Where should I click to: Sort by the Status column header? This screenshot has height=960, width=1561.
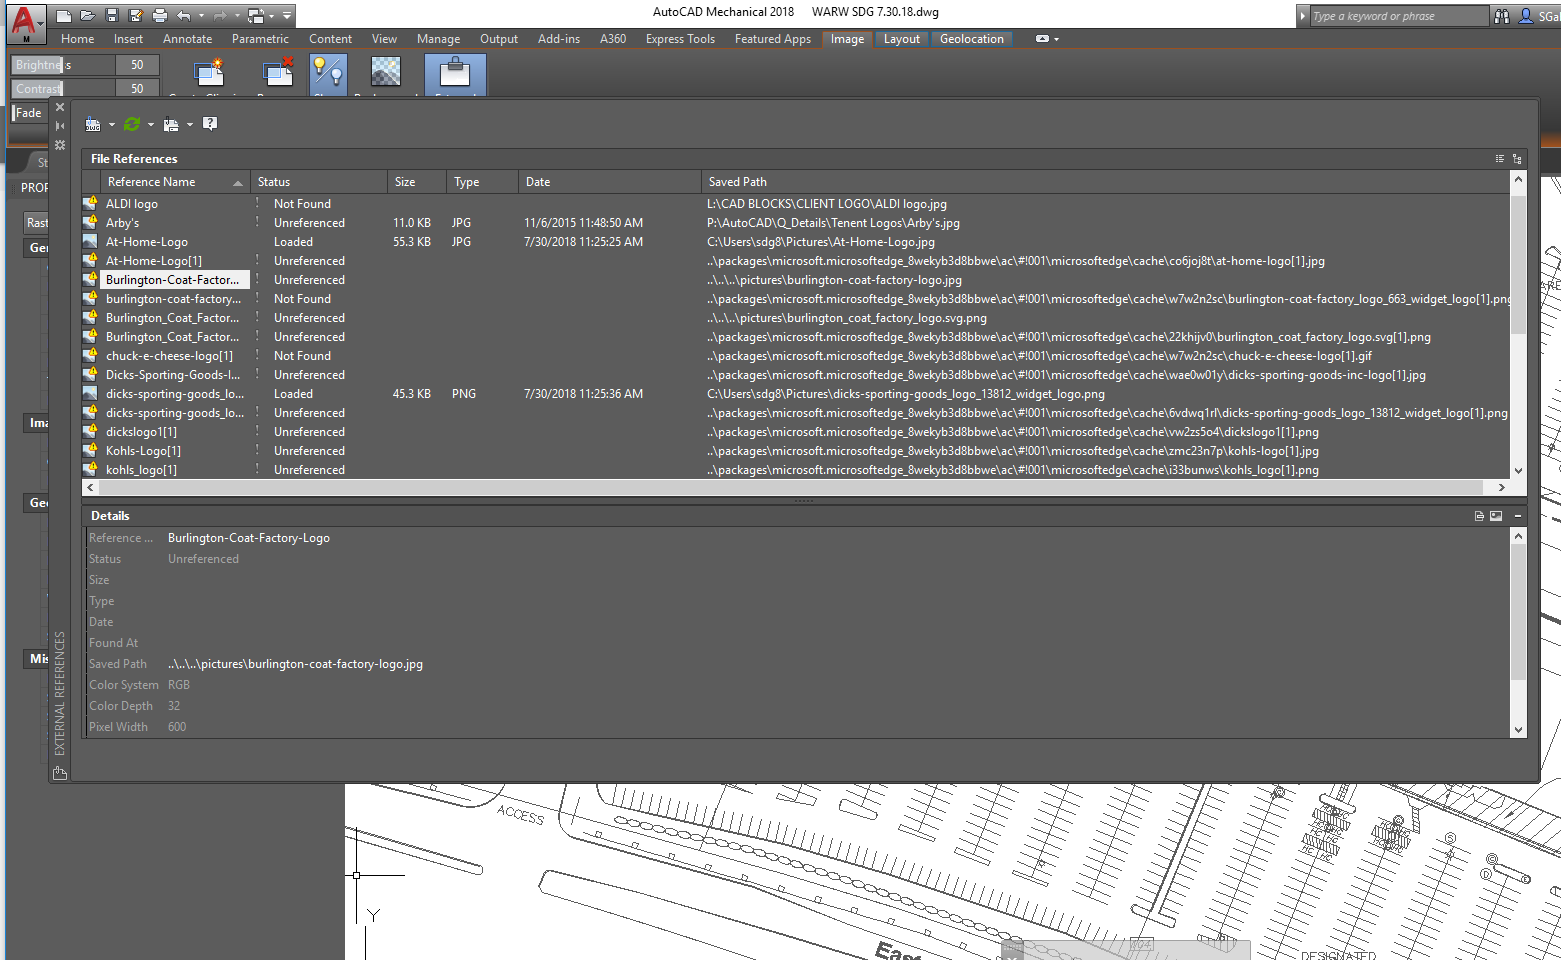click(319, 182)
